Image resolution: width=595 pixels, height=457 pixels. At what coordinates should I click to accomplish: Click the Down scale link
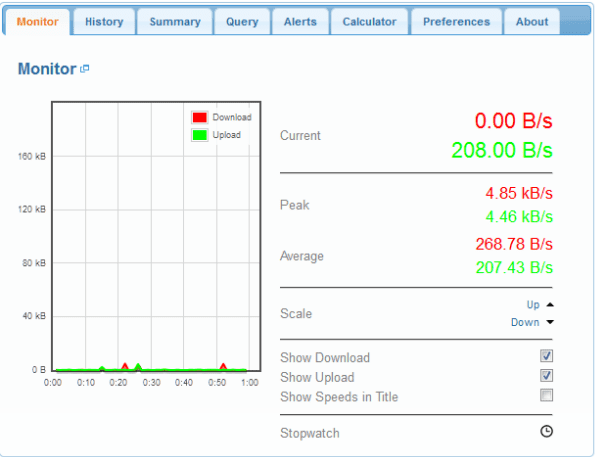point(525,322)
